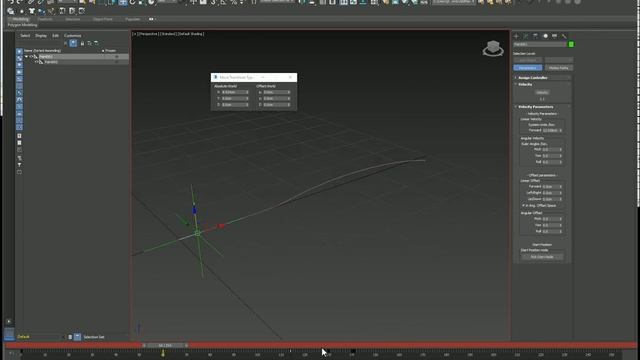Click the Angular Offset Roll spinner arrows

point(561,231)
